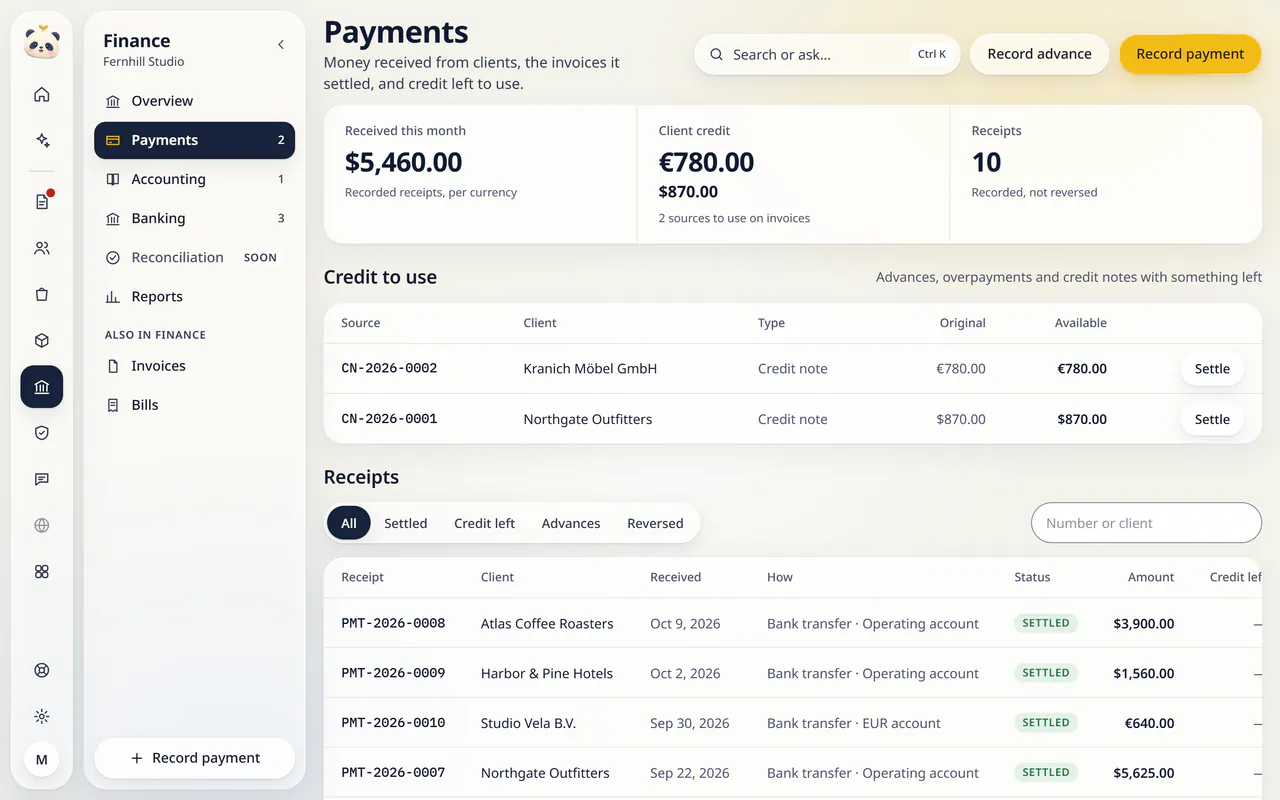Open Reports in Finance menu
This screenshot has height=800, width=1280.
pyautogui.click(x=194, y=296)
